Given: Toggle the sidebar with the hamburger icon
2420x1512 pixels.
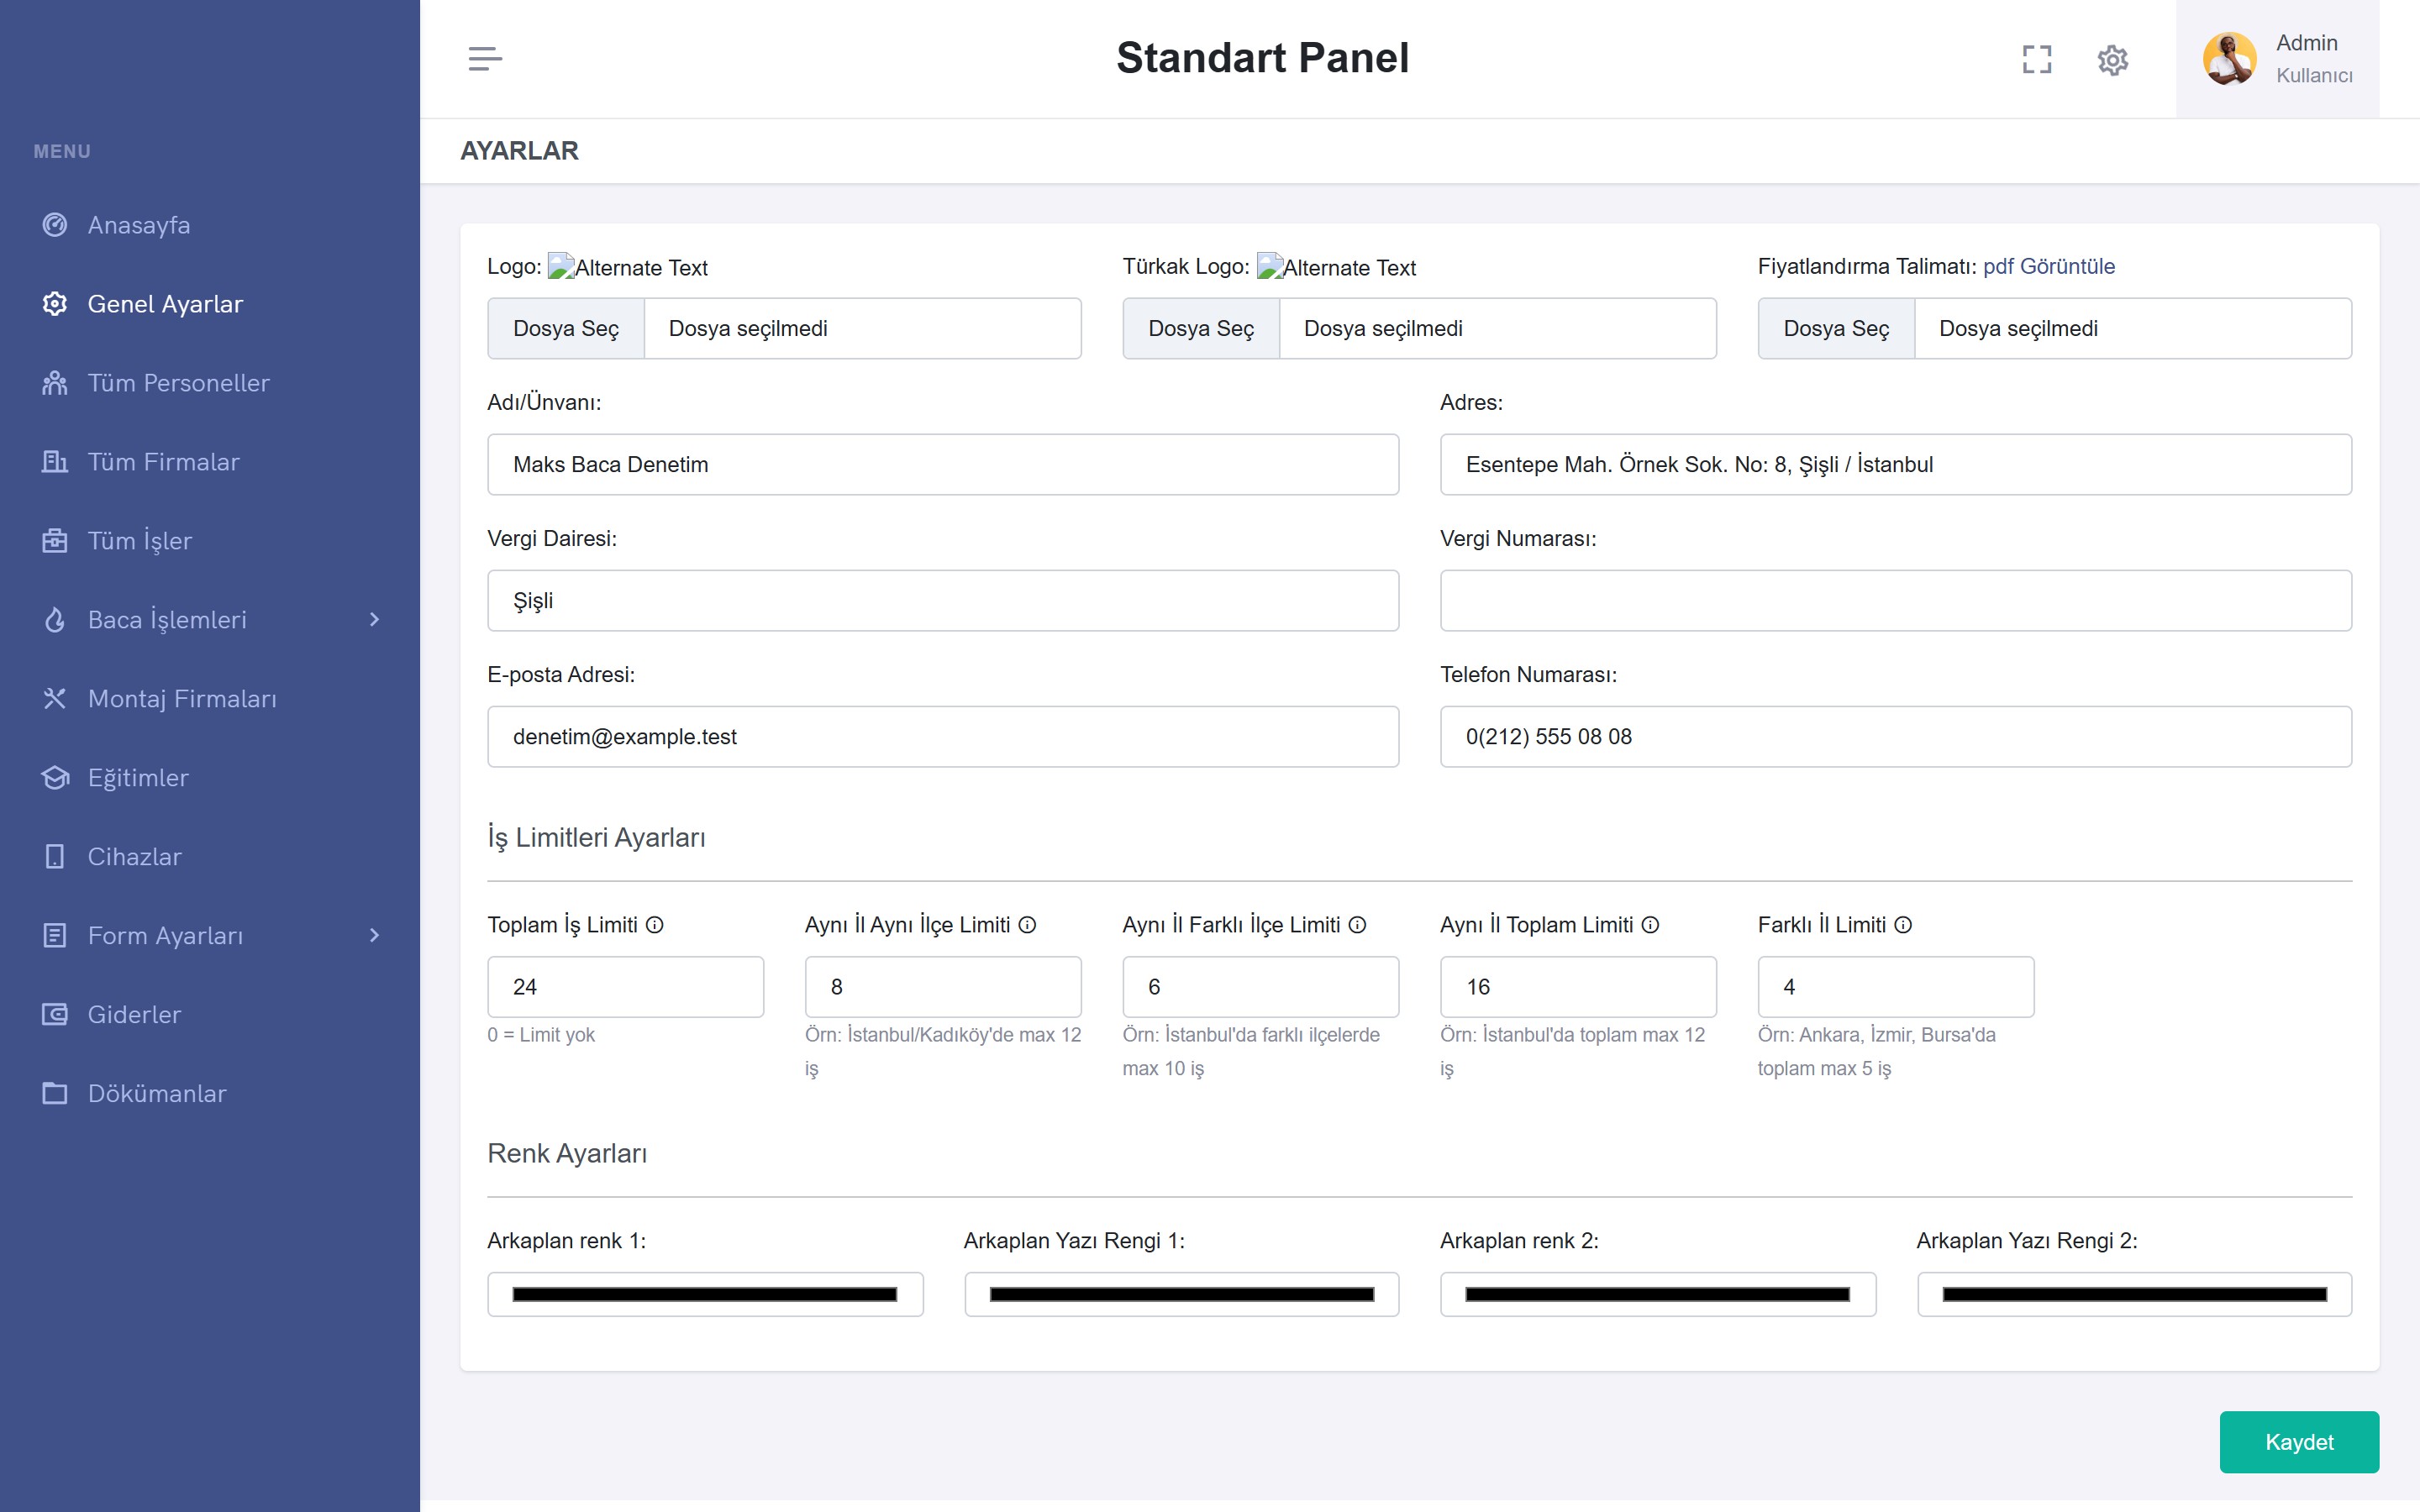Looking at the screenshot, I should [485, 59].
